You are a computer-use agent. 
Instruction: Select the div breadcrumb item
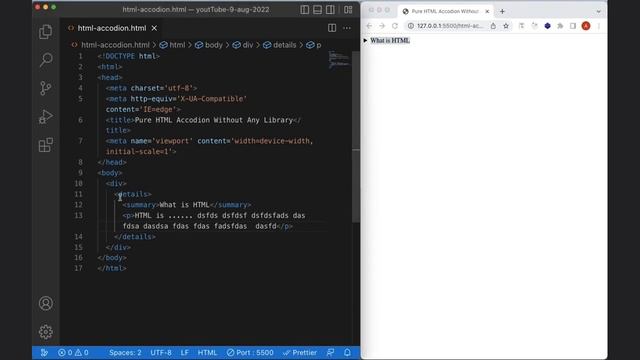point(243,45)
